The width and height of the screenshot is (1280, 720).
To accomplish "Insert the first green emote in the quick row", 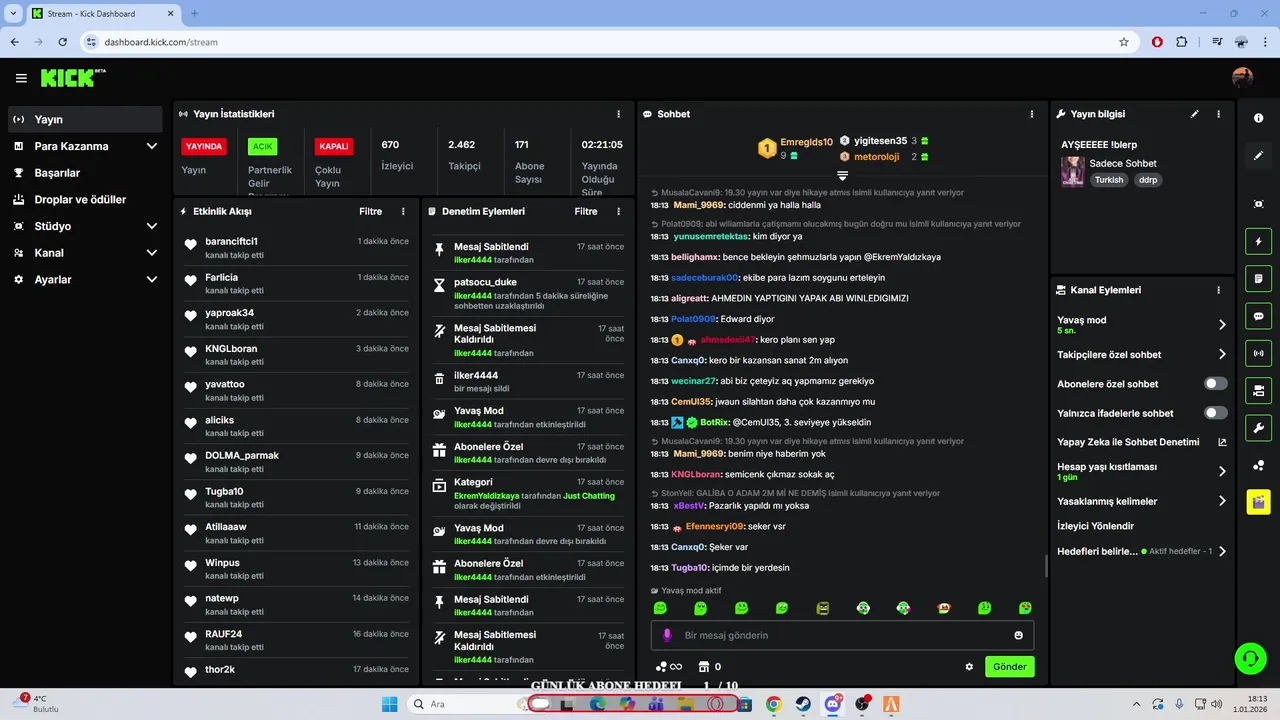I will click(660, 608).
